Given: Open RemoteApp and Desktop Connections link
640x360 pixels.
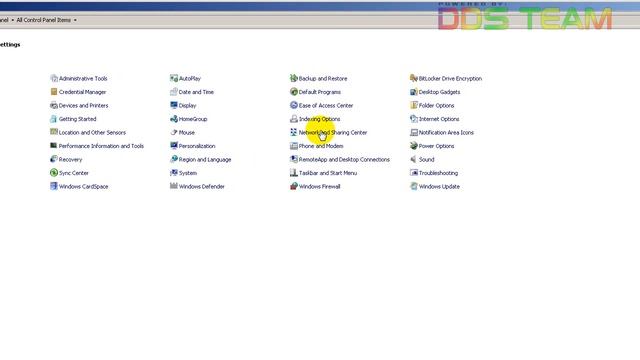Looking at the screenshot, I should point(344,159).
